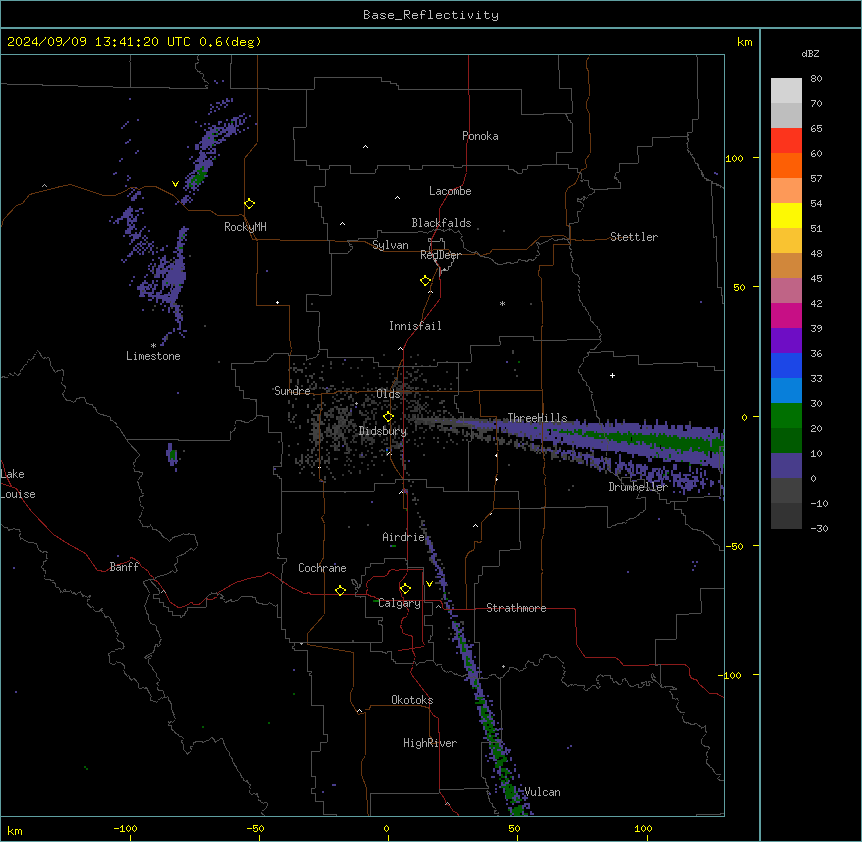Click the HighRiver label
This screenshot has width=862, height=842.
pos(430,743)
